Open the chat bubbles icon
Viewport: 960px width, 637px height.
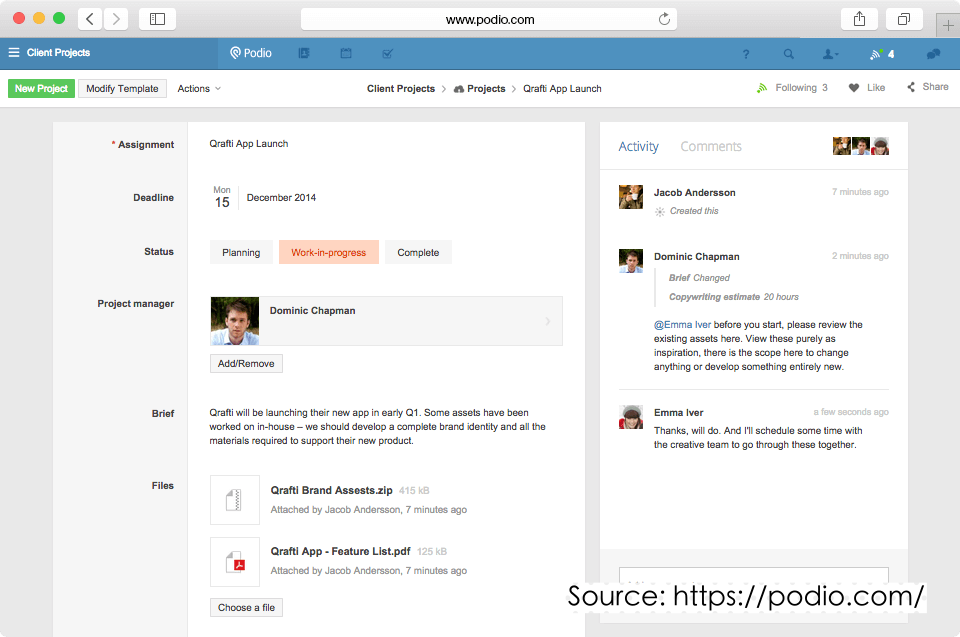pos(933,54)
